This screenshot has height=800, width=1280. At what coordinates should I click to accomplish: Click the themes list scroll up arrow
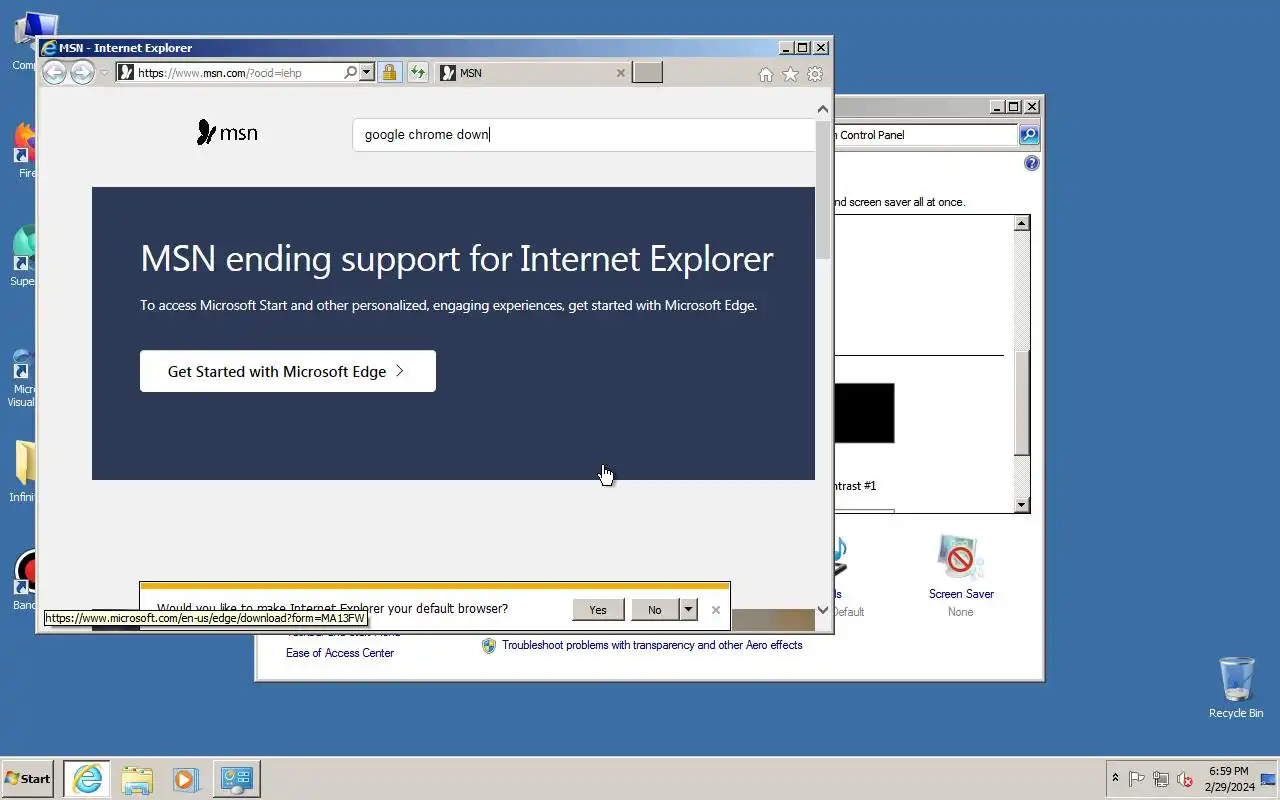[1021, 224]
